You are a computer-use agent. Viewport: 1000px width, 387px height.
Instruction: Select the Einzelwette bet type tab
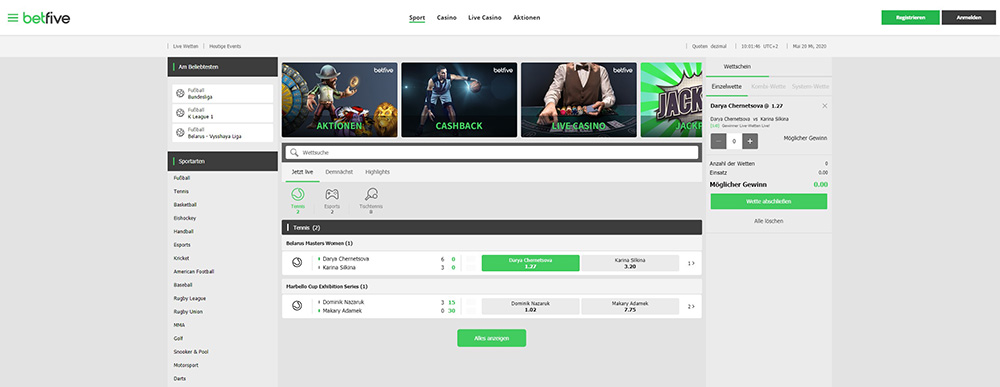(726, 86)
